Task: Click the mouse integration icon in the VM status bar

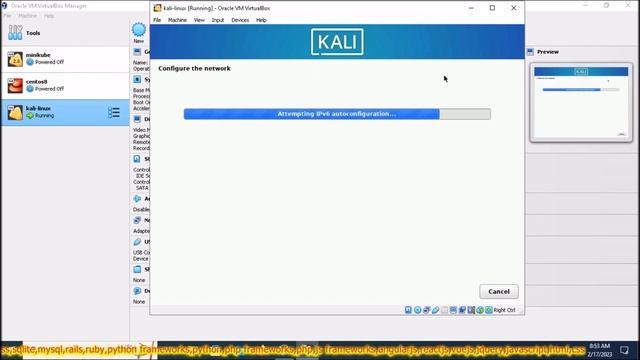Action: (480, 310)
